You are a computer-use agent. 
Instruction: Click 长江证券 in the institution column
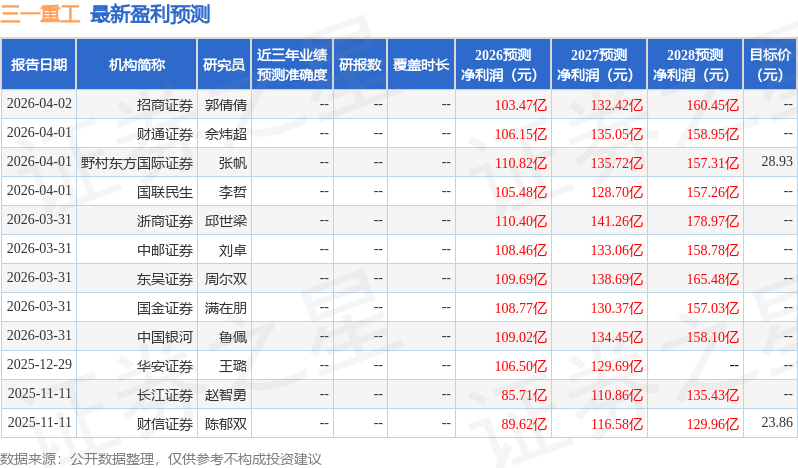point(165,394)
